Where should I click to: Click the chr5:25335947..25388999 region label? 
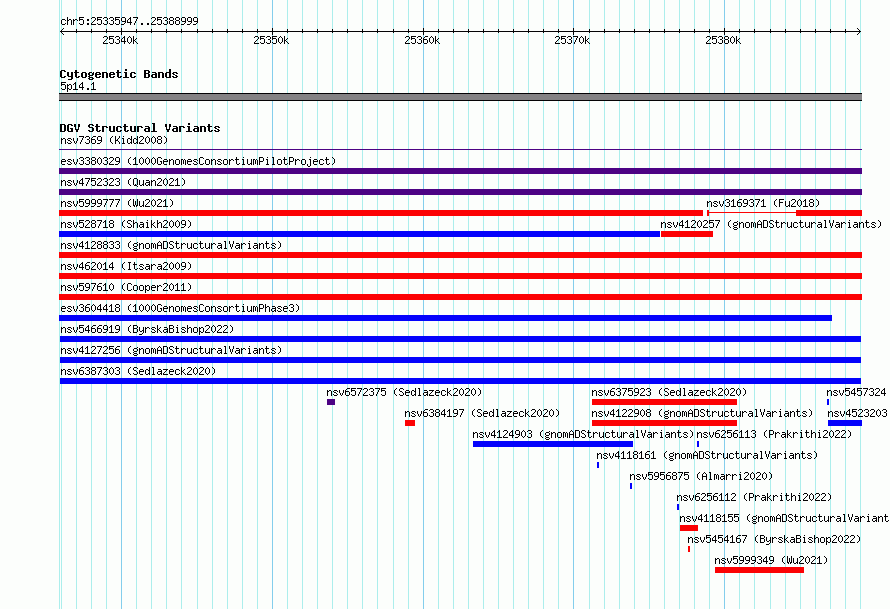[129, 21]
